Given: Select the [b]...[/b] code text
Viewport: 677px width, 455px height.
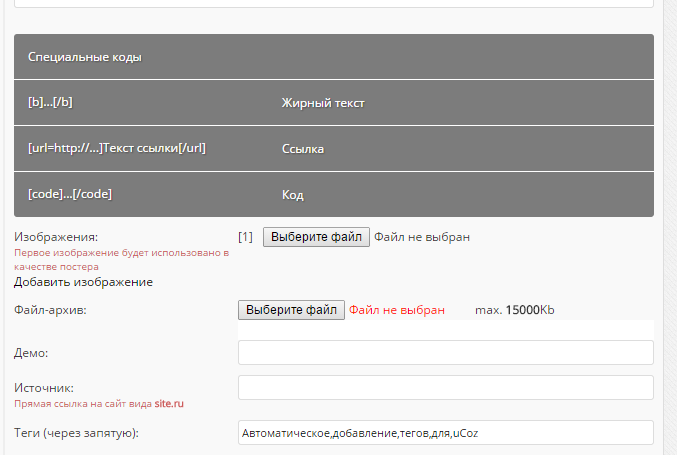Looking at the screenshot, I should click(51, 102).
